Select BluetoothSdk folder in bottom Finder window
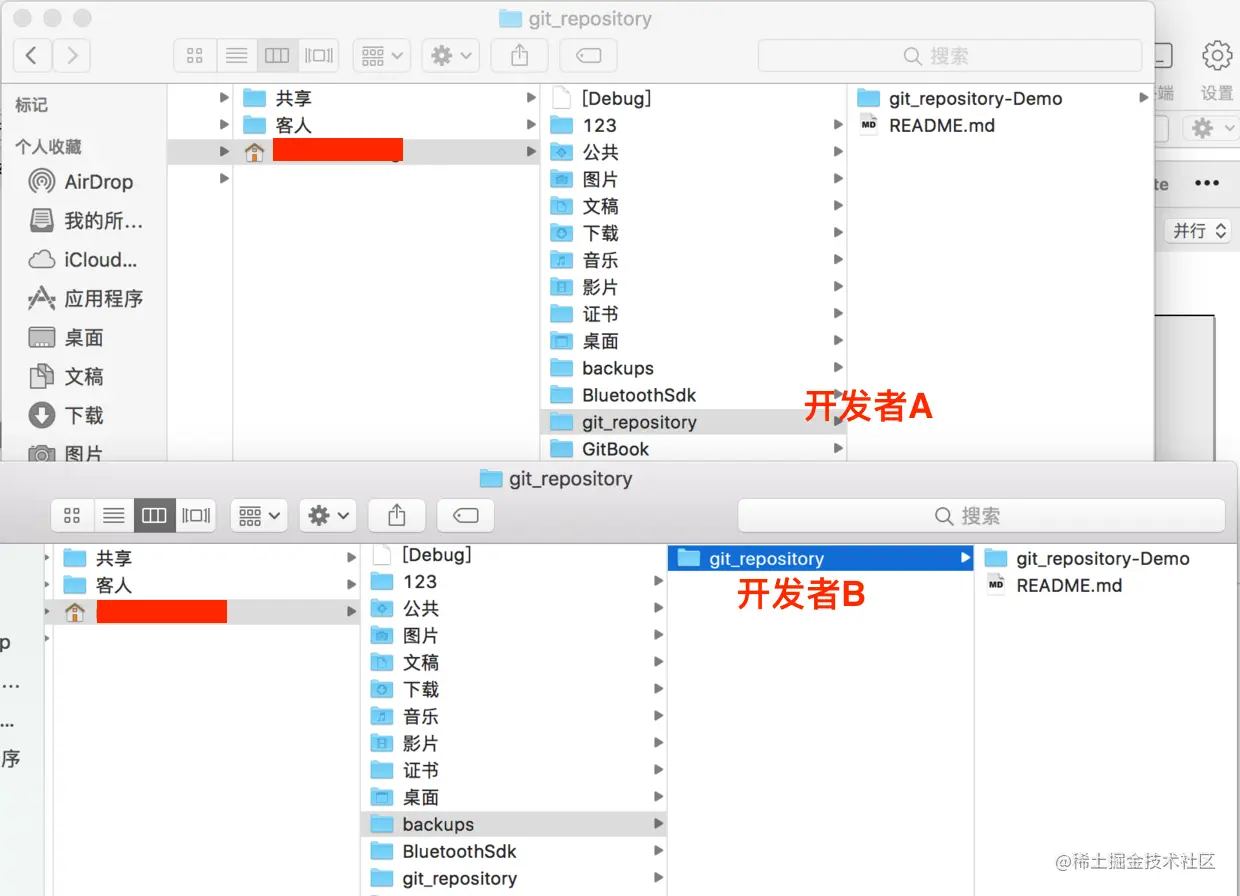The image size is (1240, 896). 513,851
